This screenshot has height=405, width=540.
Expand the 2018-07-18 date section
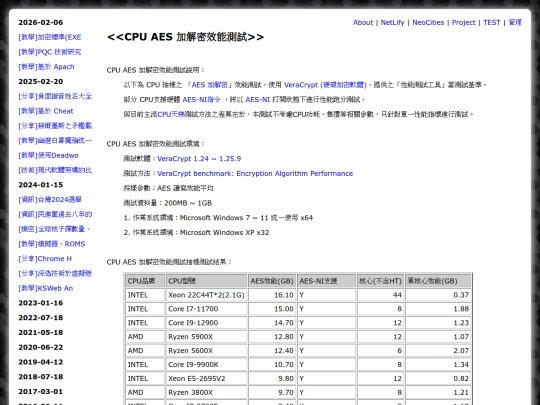click(41, 377)
